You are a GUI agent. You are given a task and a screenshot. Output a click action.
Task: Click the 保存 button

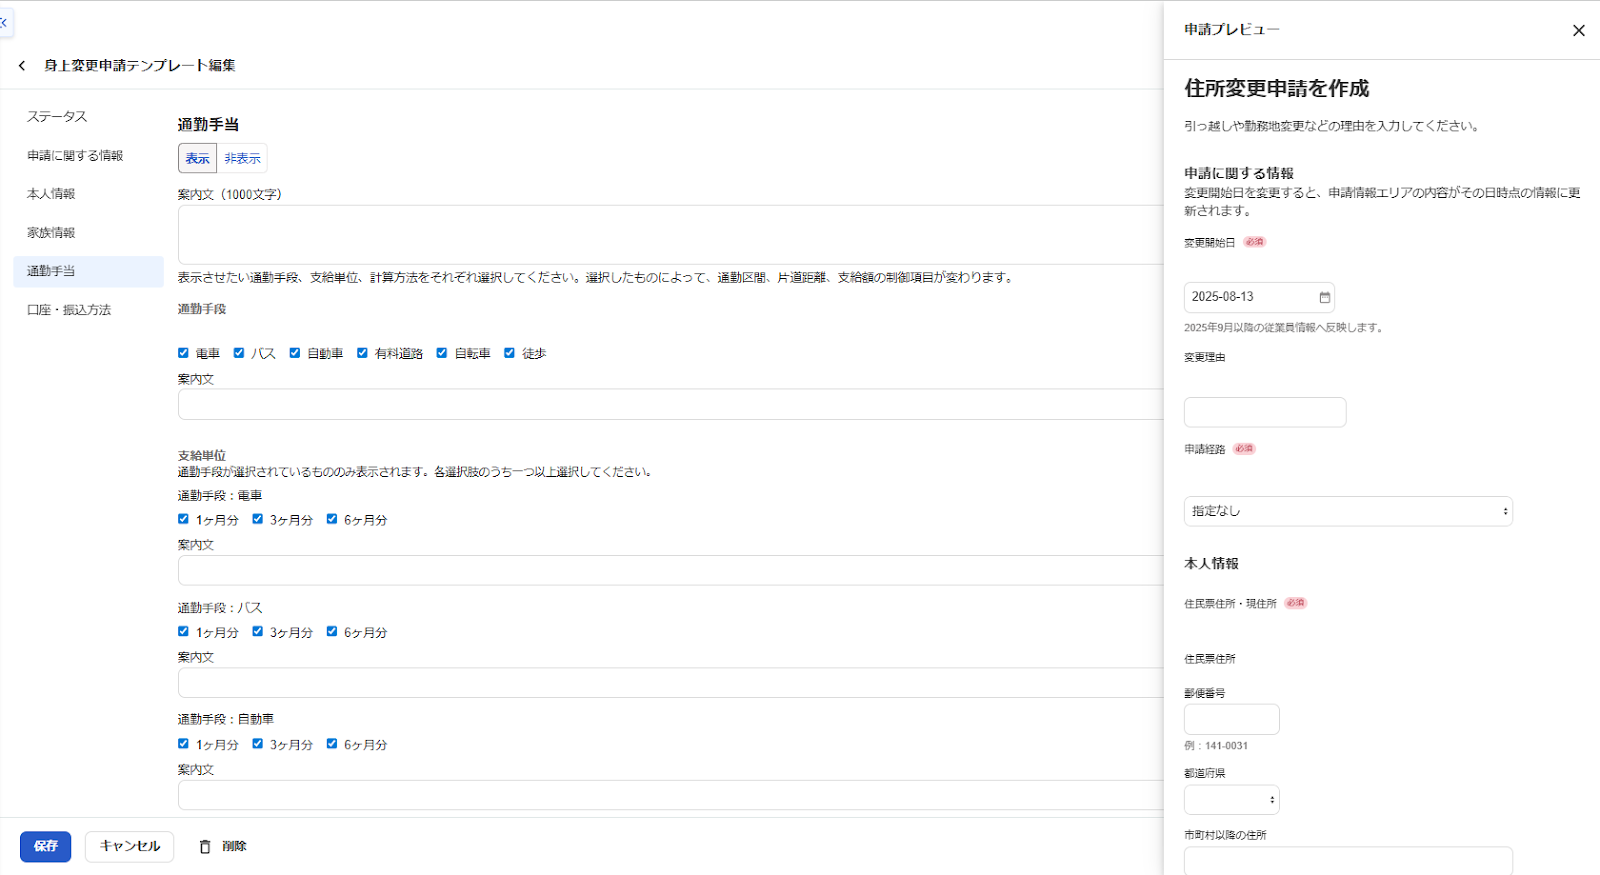point(46,847)
